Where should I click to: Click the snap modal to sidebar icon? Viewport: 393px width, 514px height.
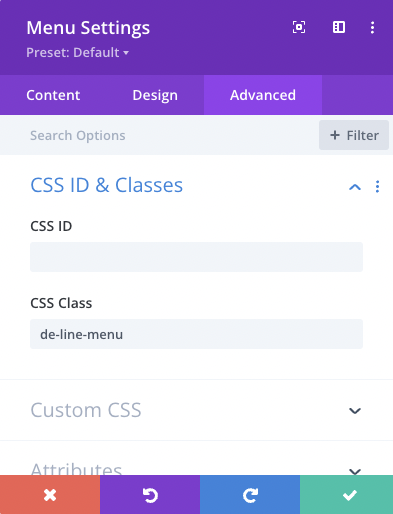pyautogui.click(x=339, y=27)
